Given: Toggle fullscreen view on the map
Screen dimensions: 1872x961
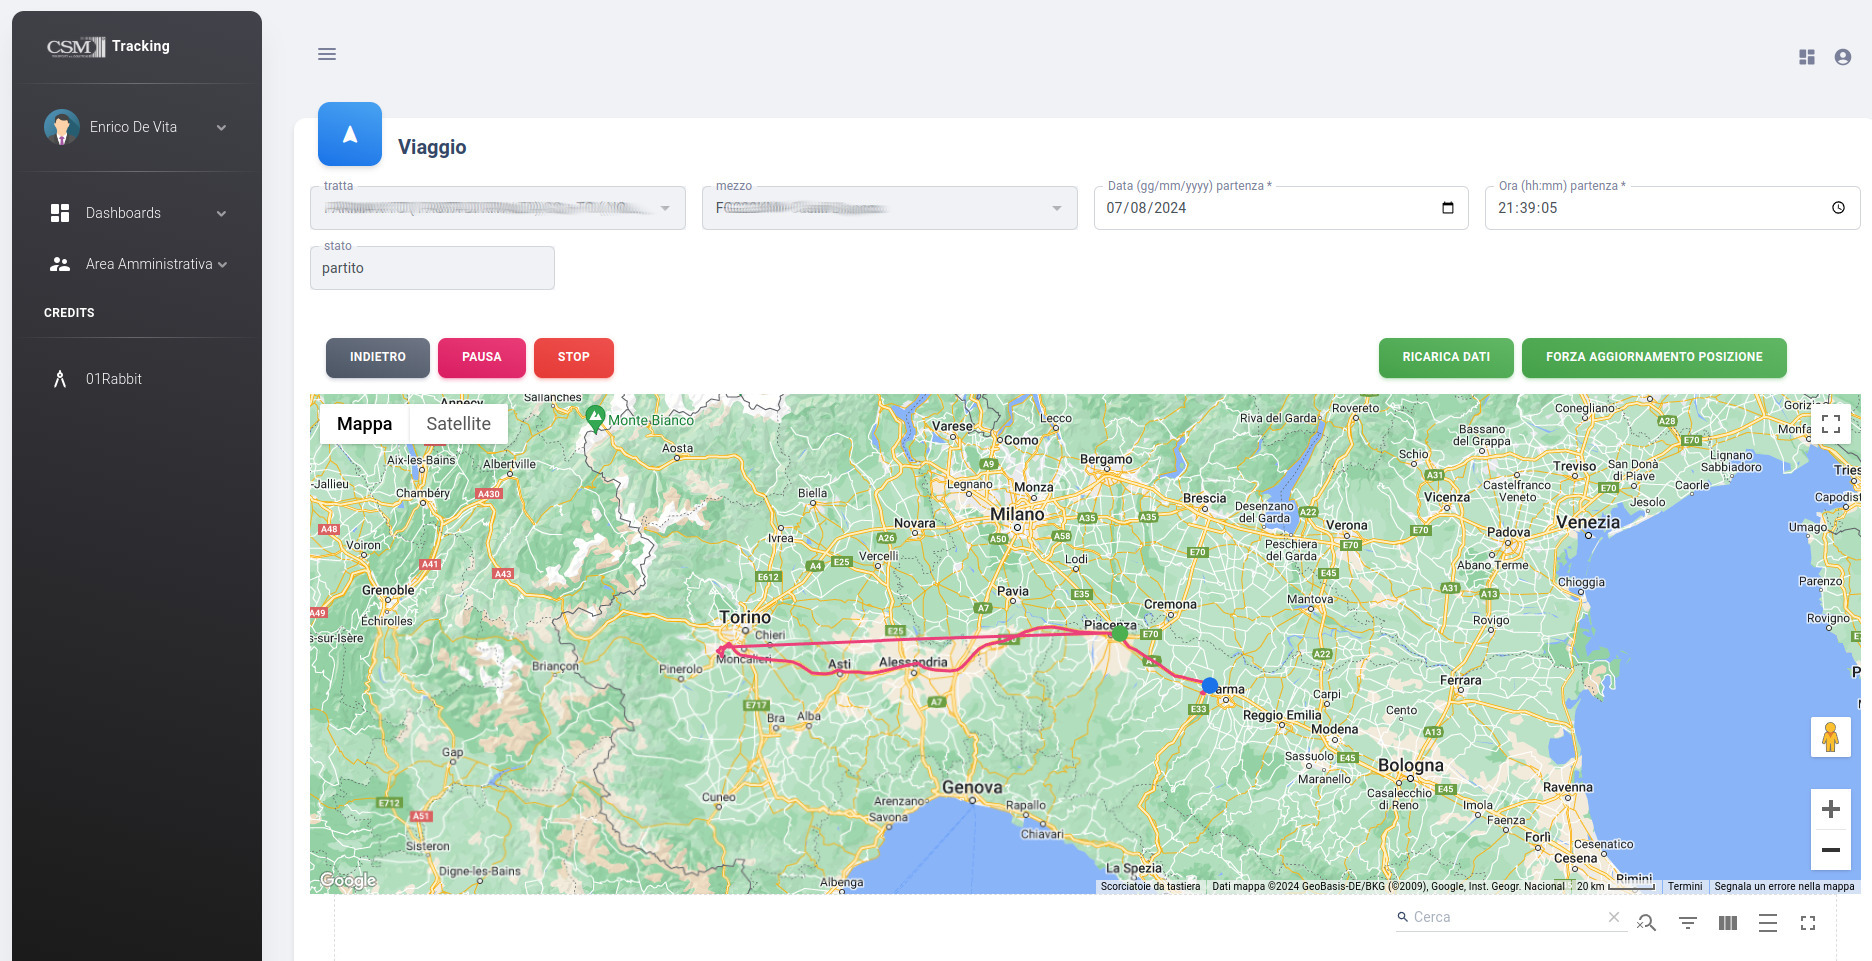Looking at the screenshot, I should [x=1830, y=424].
